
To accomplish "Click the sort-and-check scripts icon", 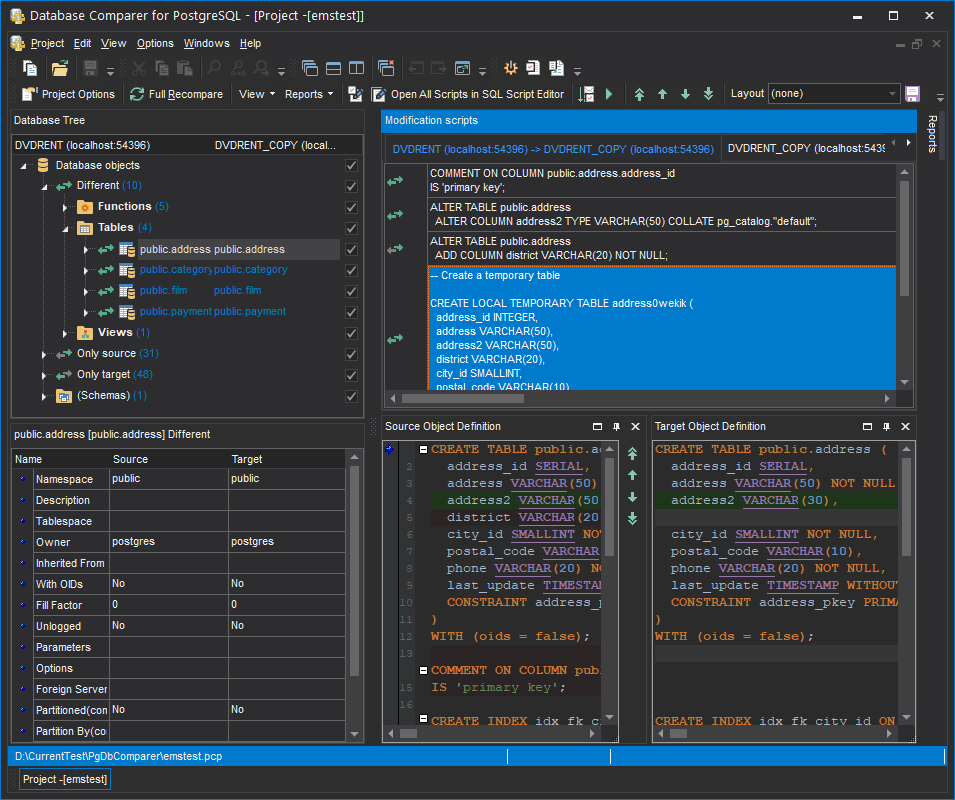I will 587,94.
